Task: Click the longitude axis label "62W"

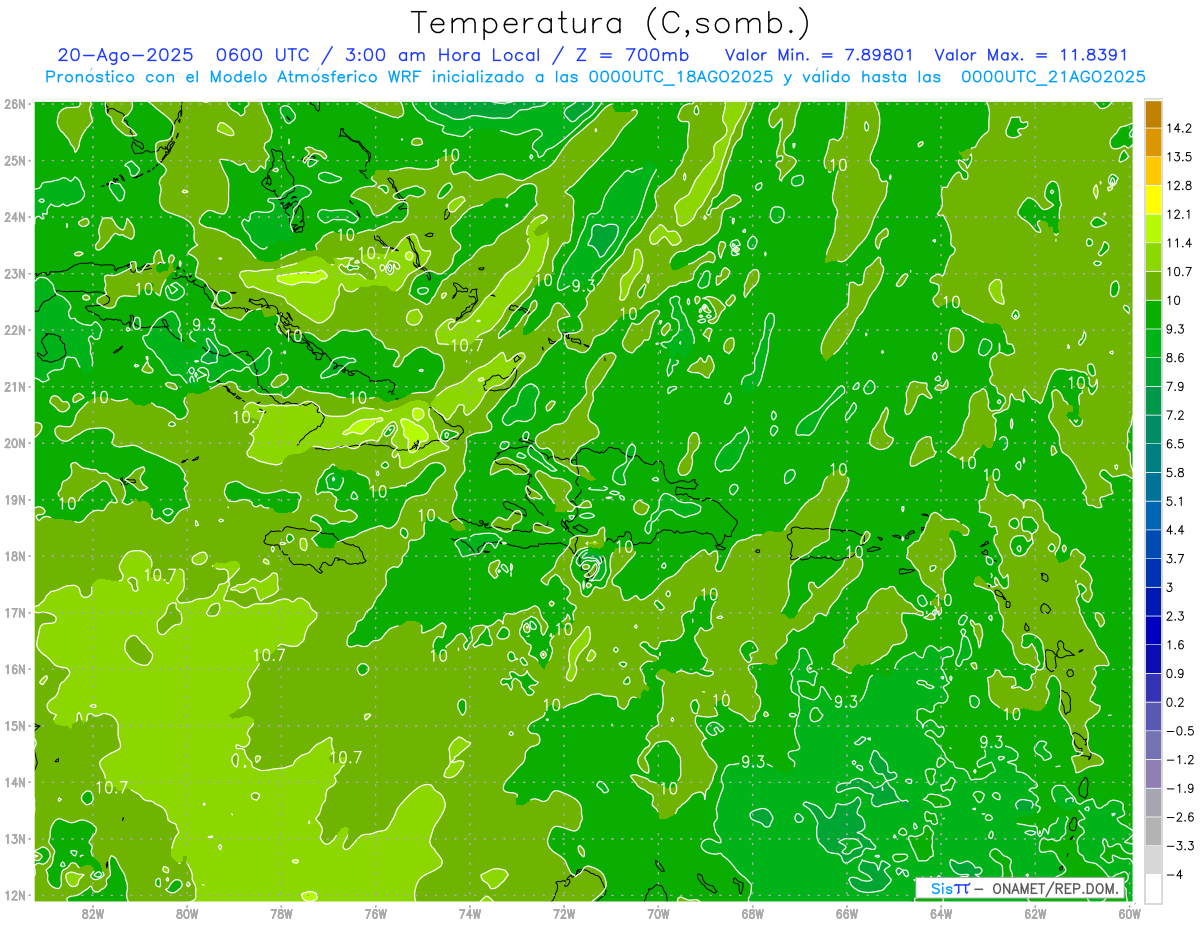Action: coord(1035,913)
